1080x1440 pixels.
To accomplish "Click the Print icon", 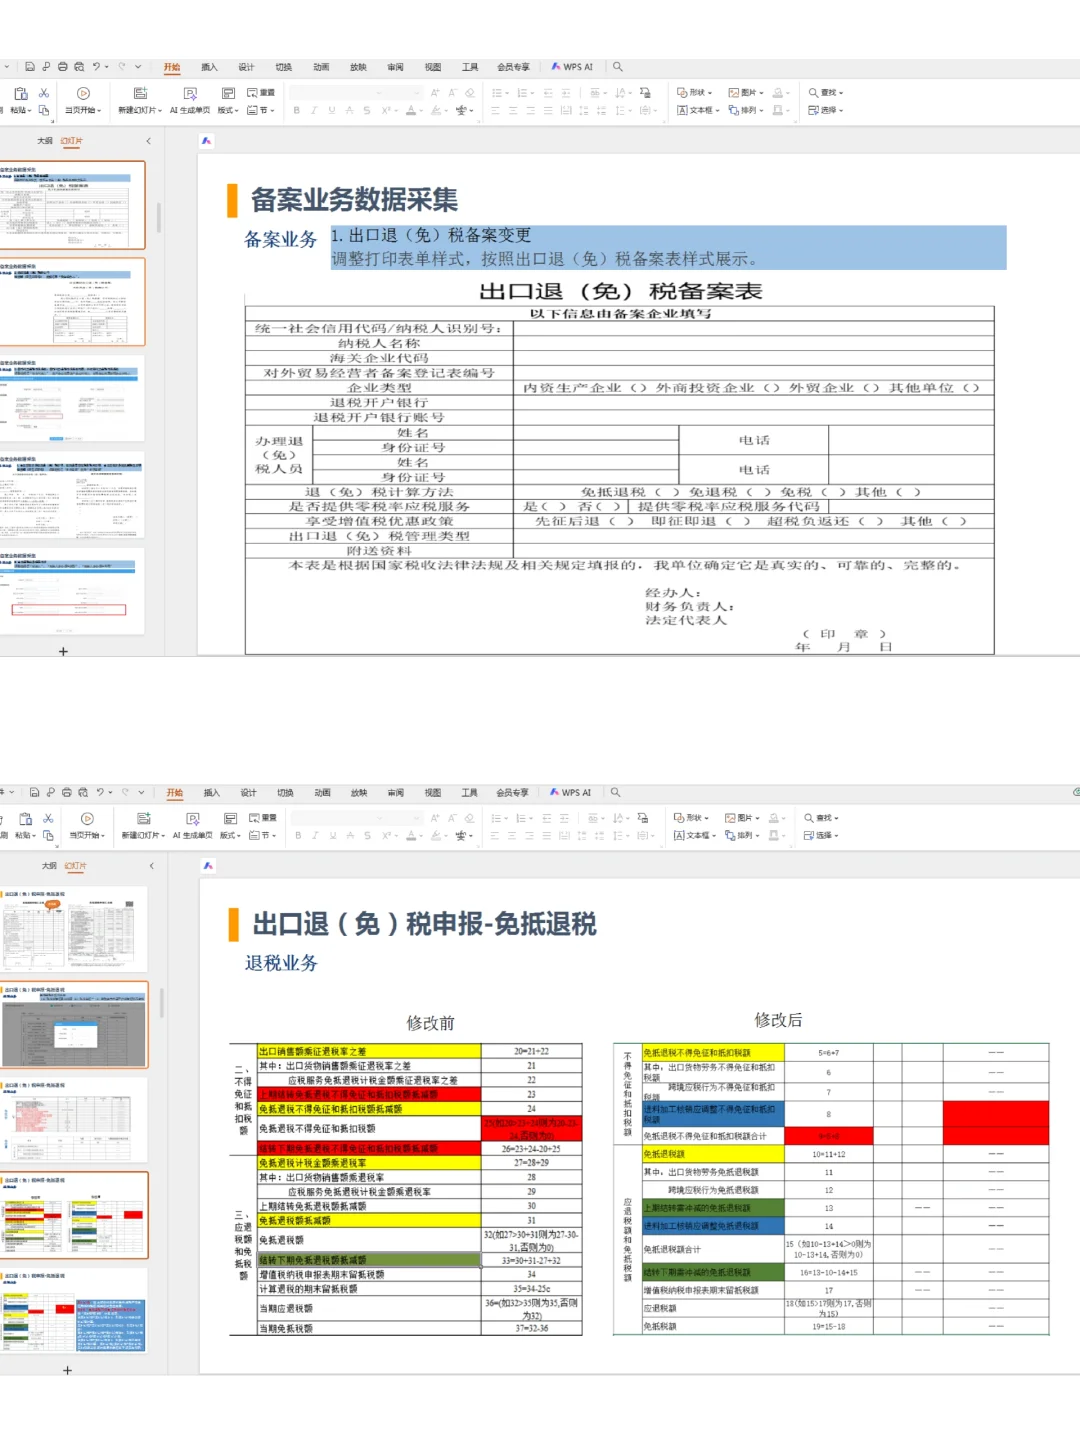I will pos(62,65).
